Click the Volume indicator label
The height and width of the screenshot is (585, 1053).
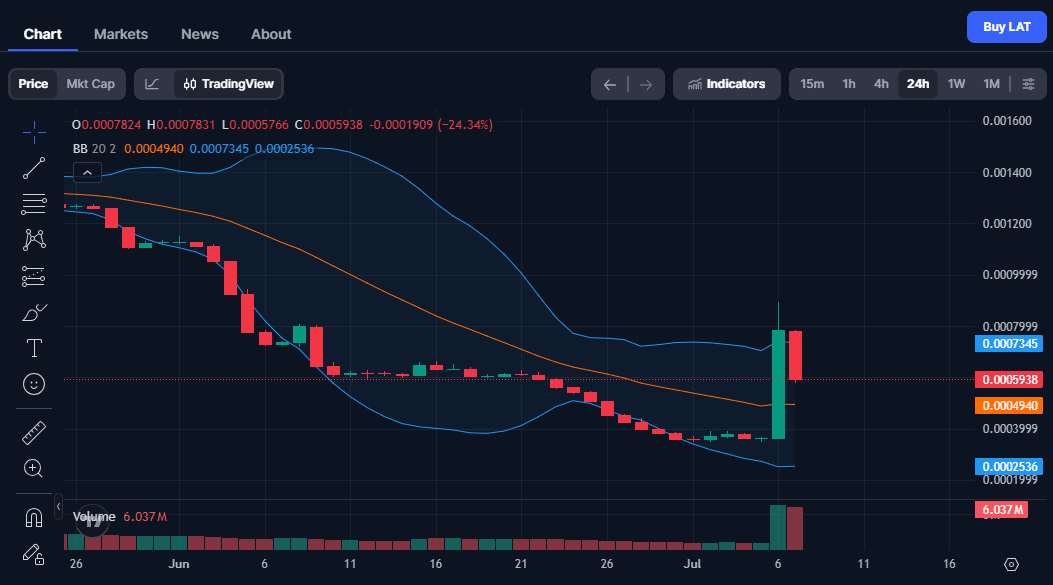pyautogui.click(x=94, y=516)
